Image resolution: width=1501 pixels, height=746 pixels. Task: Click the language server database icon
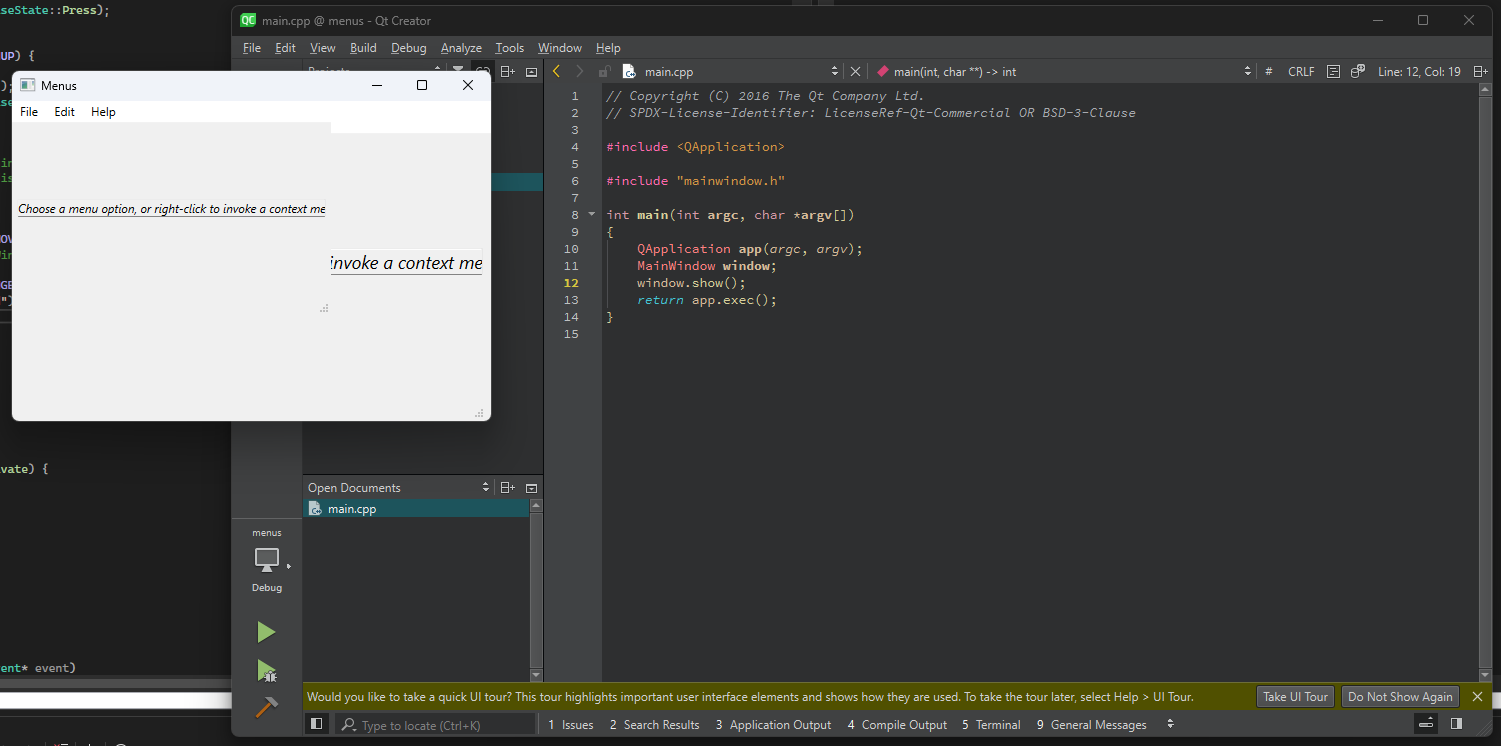pyautogui.click(x=1358, y=71)
